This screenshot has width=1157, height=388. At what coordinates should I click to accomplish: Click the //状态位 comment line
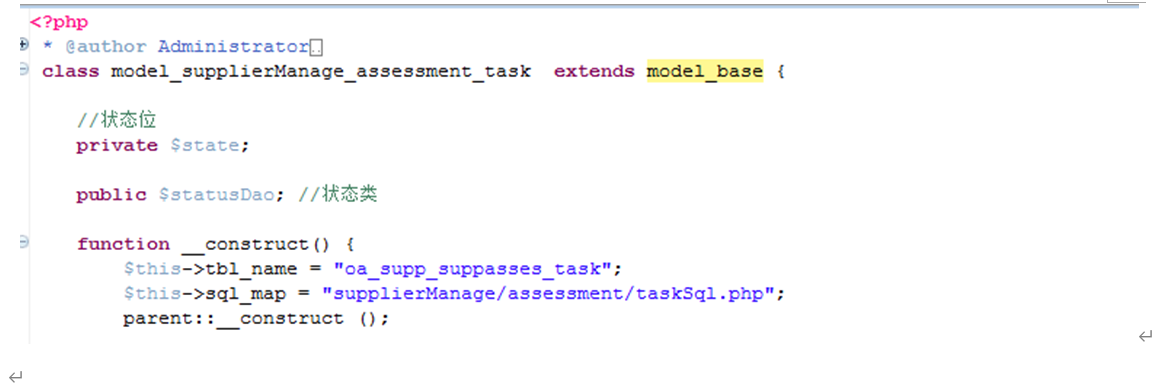(117, 119)
